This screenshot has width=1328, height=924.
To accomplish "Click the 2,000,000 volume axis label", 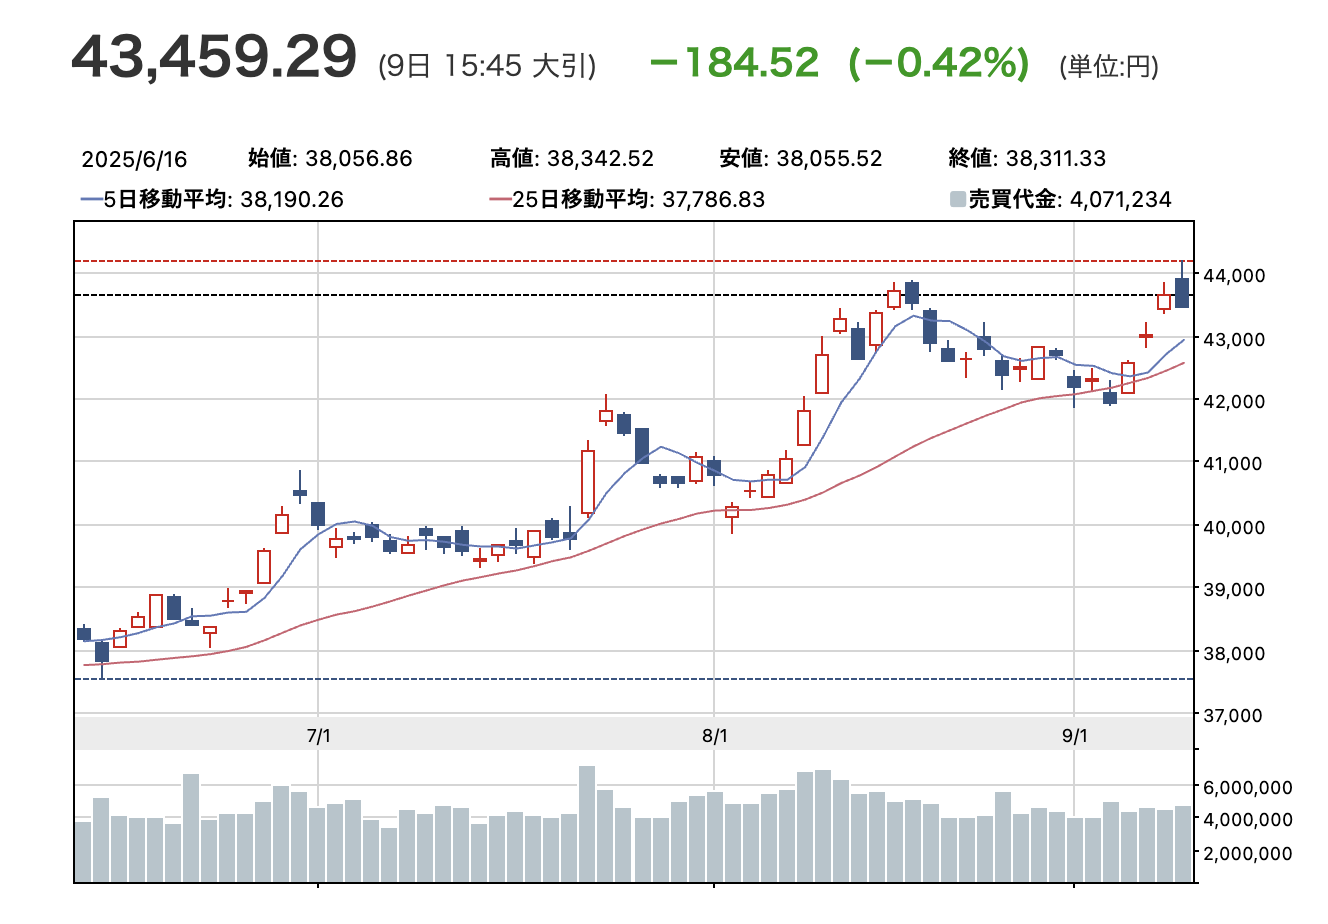I will pos(1248,853).
